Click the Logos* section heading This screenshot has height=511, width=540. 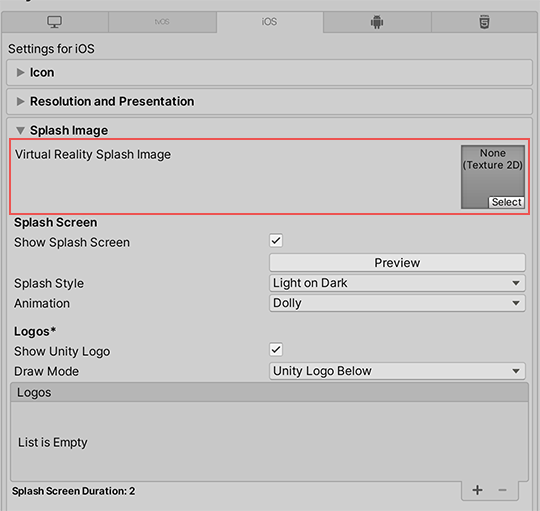(x=35, y=332)
